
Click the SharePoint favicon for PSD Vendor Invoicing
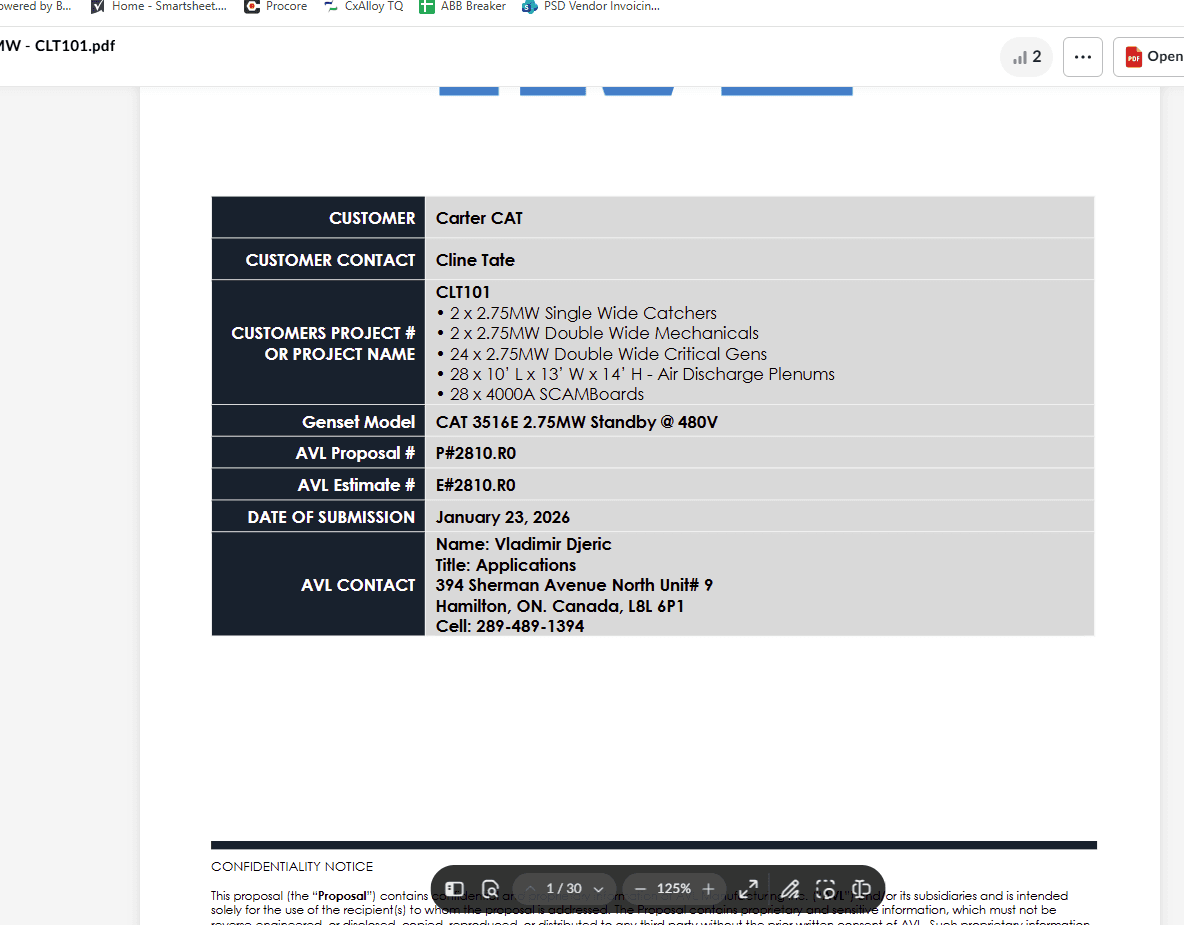(x=529, y=7)
